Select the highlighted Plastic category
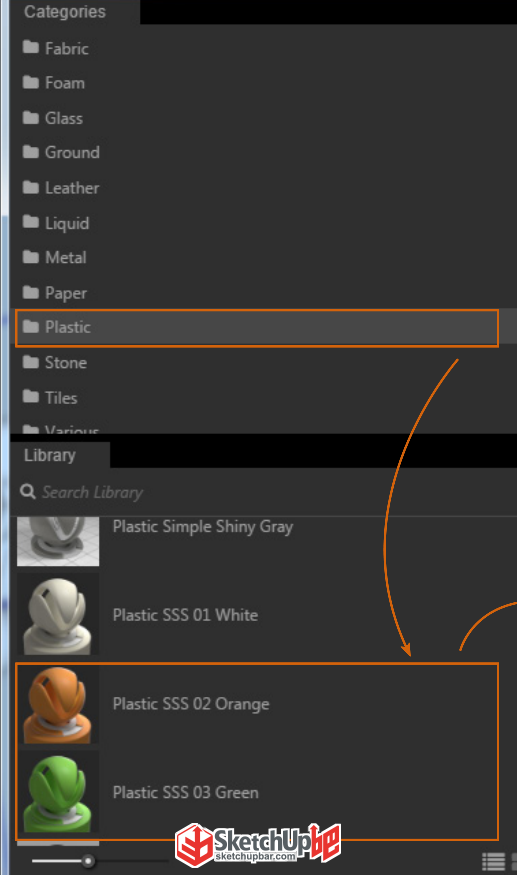Viewport: 517px width, 875px height. pos(257,328)
